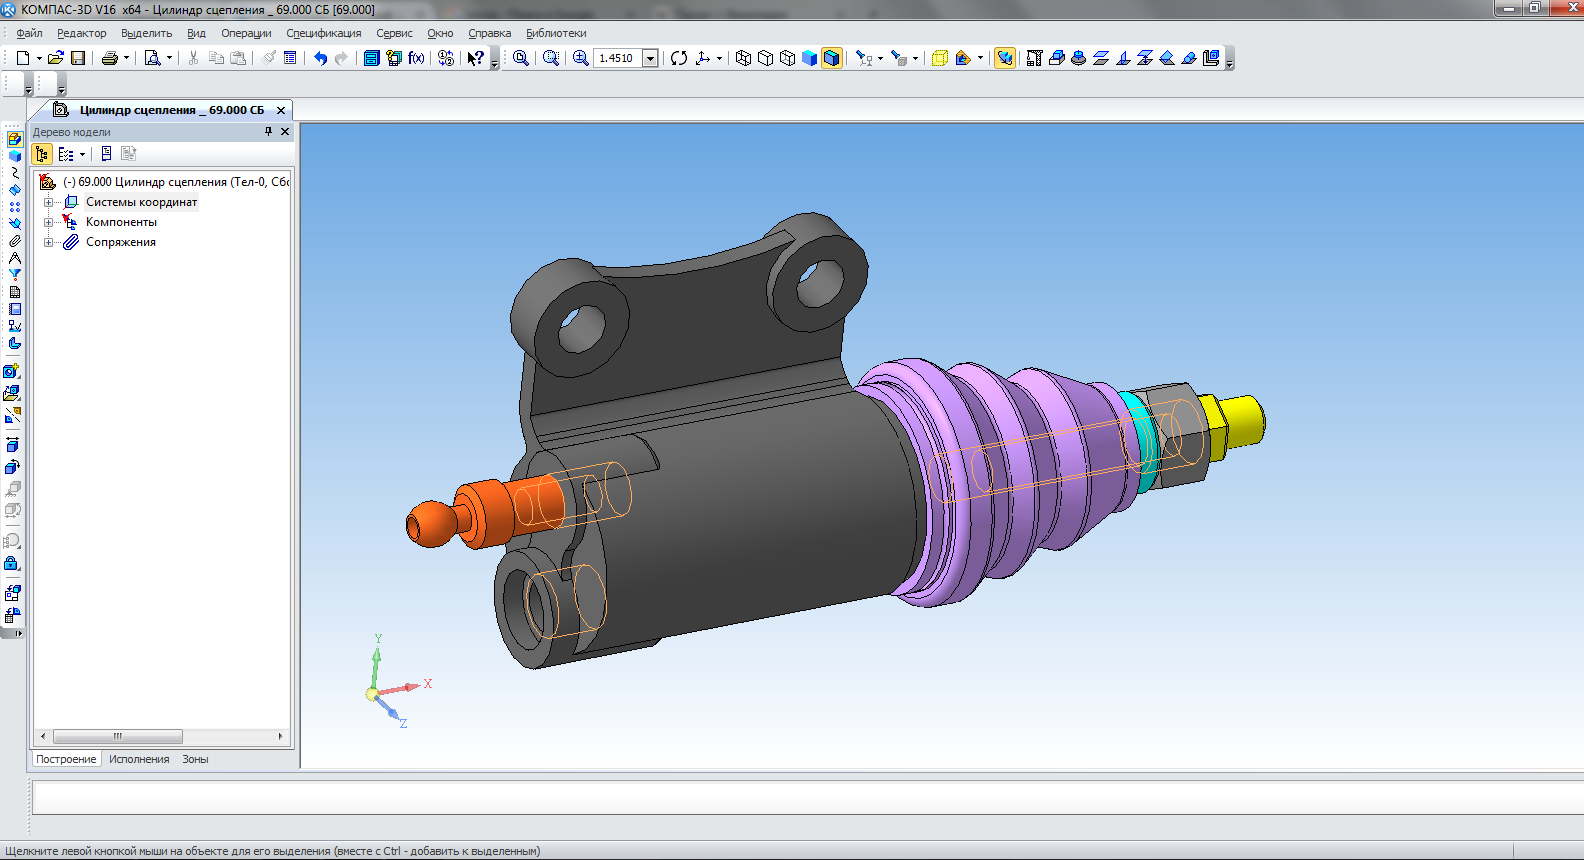Image resolution: width=1584 pixels, height=860 pixels.
Task: Toggle shaded with edges display mode
Action: [832, 58]
